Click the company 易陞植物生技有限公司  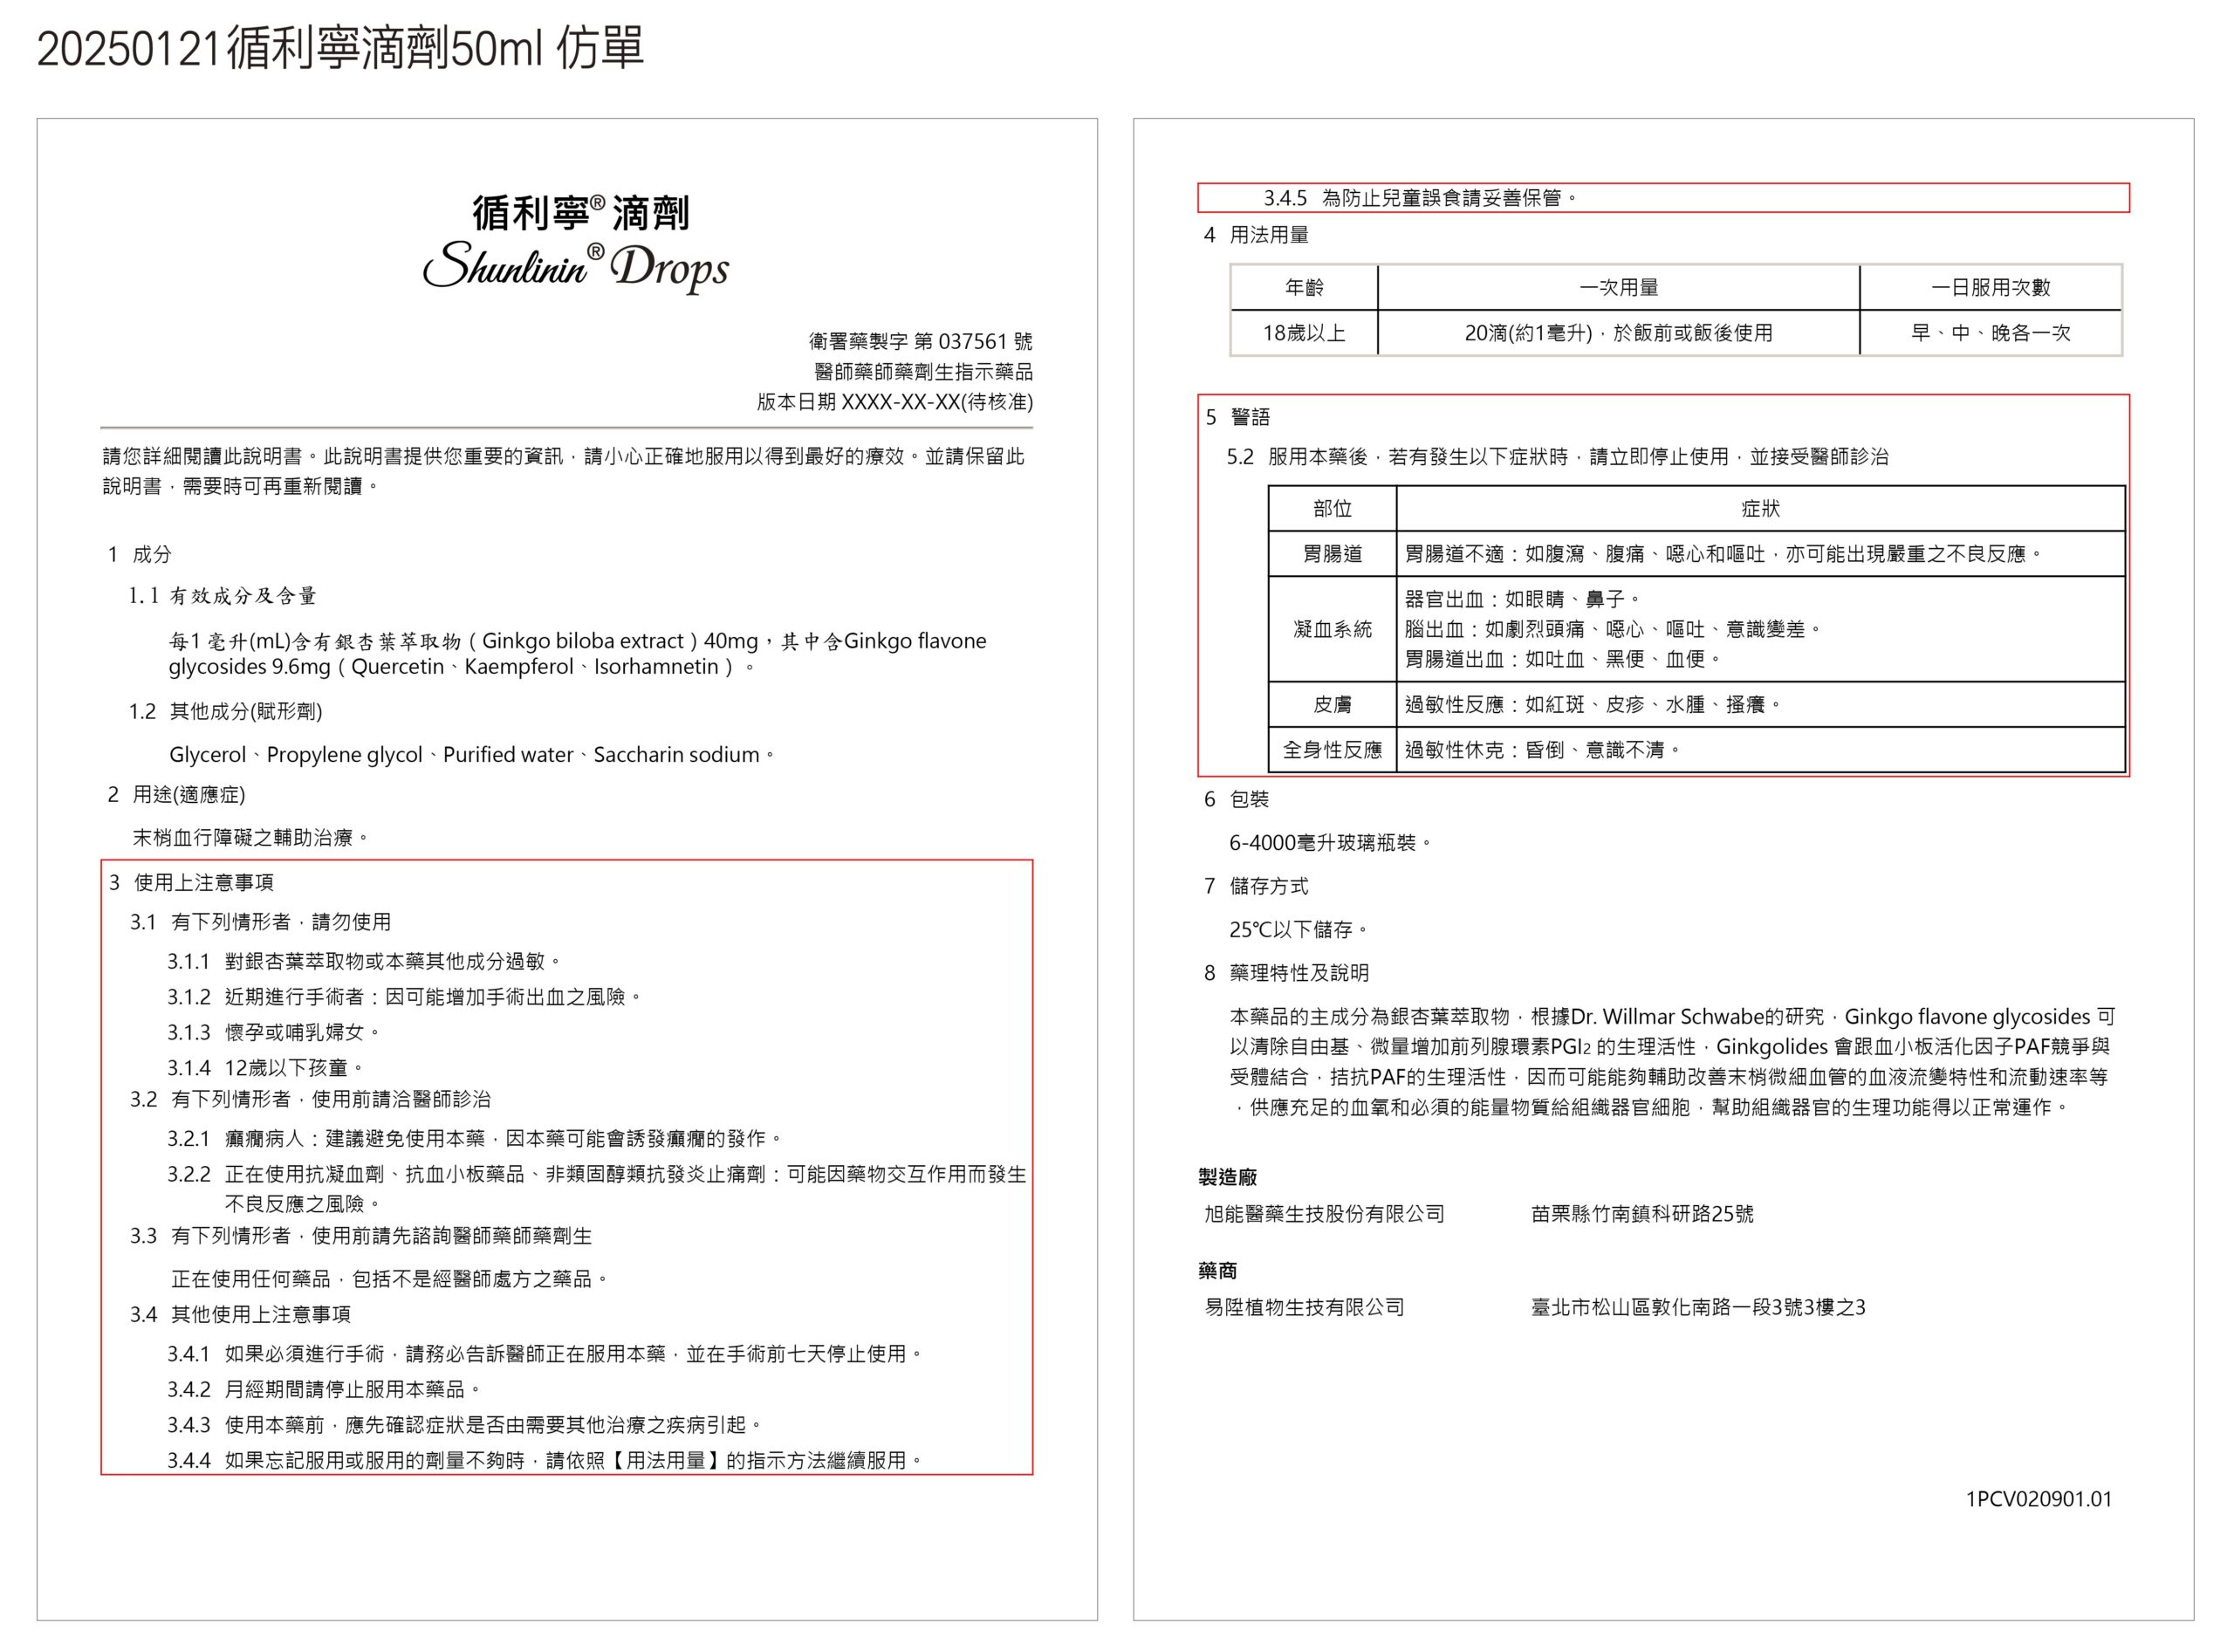point(1304,1307)
